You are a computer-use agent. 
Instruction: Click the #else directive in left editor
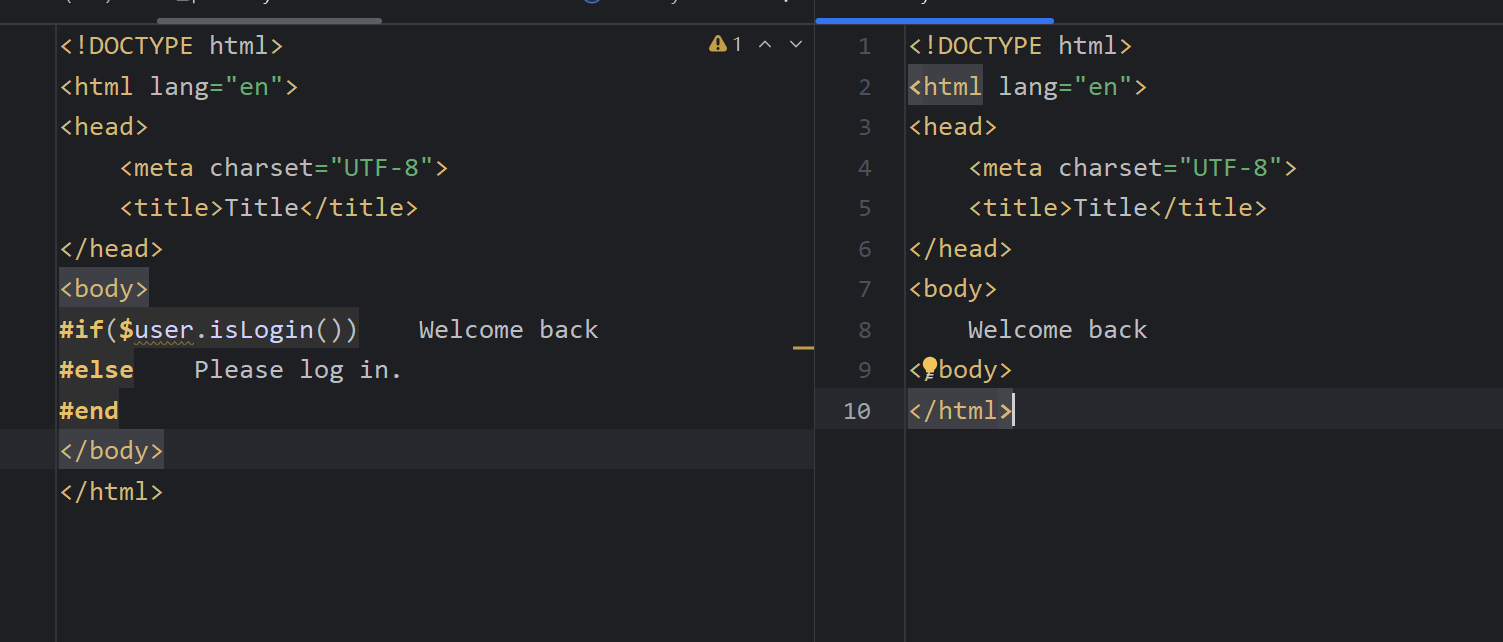96,370
